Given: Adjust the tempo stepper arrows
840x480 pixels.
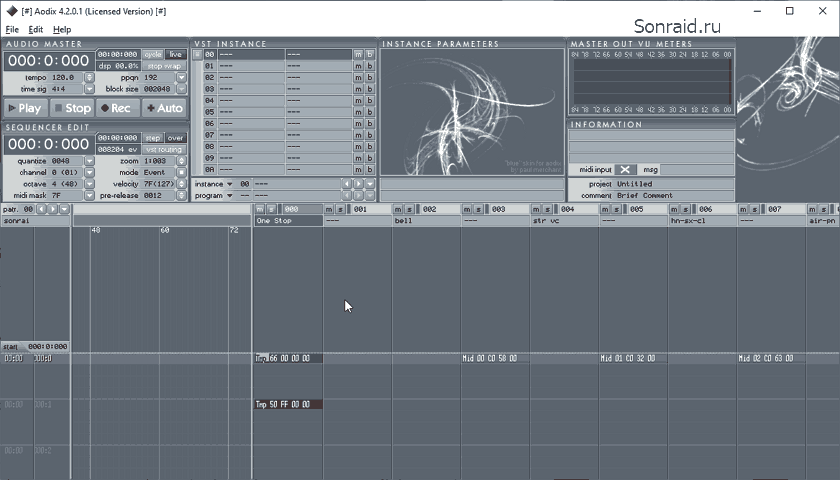Looking at the screenshot, I should 89,78.
